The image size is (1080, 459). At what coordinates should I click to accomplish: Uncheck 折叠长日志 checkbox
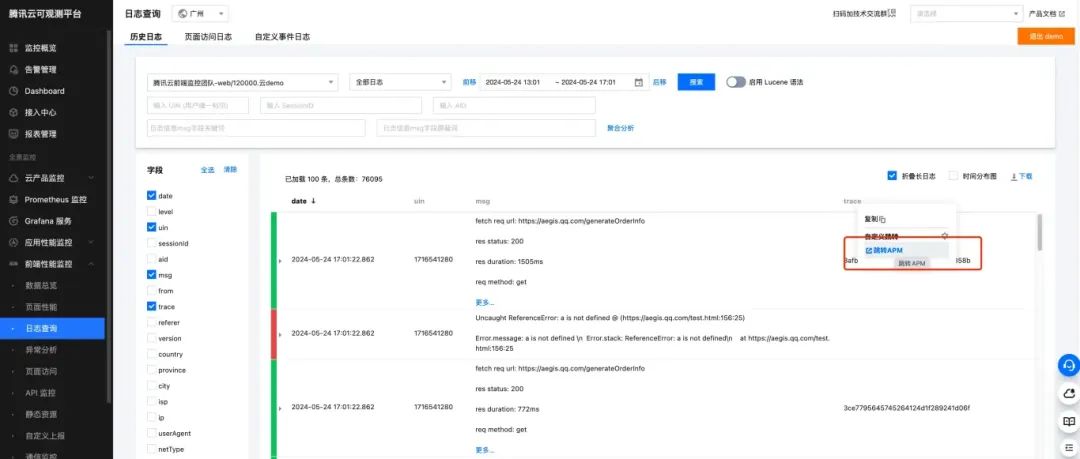tap(892, 176)
